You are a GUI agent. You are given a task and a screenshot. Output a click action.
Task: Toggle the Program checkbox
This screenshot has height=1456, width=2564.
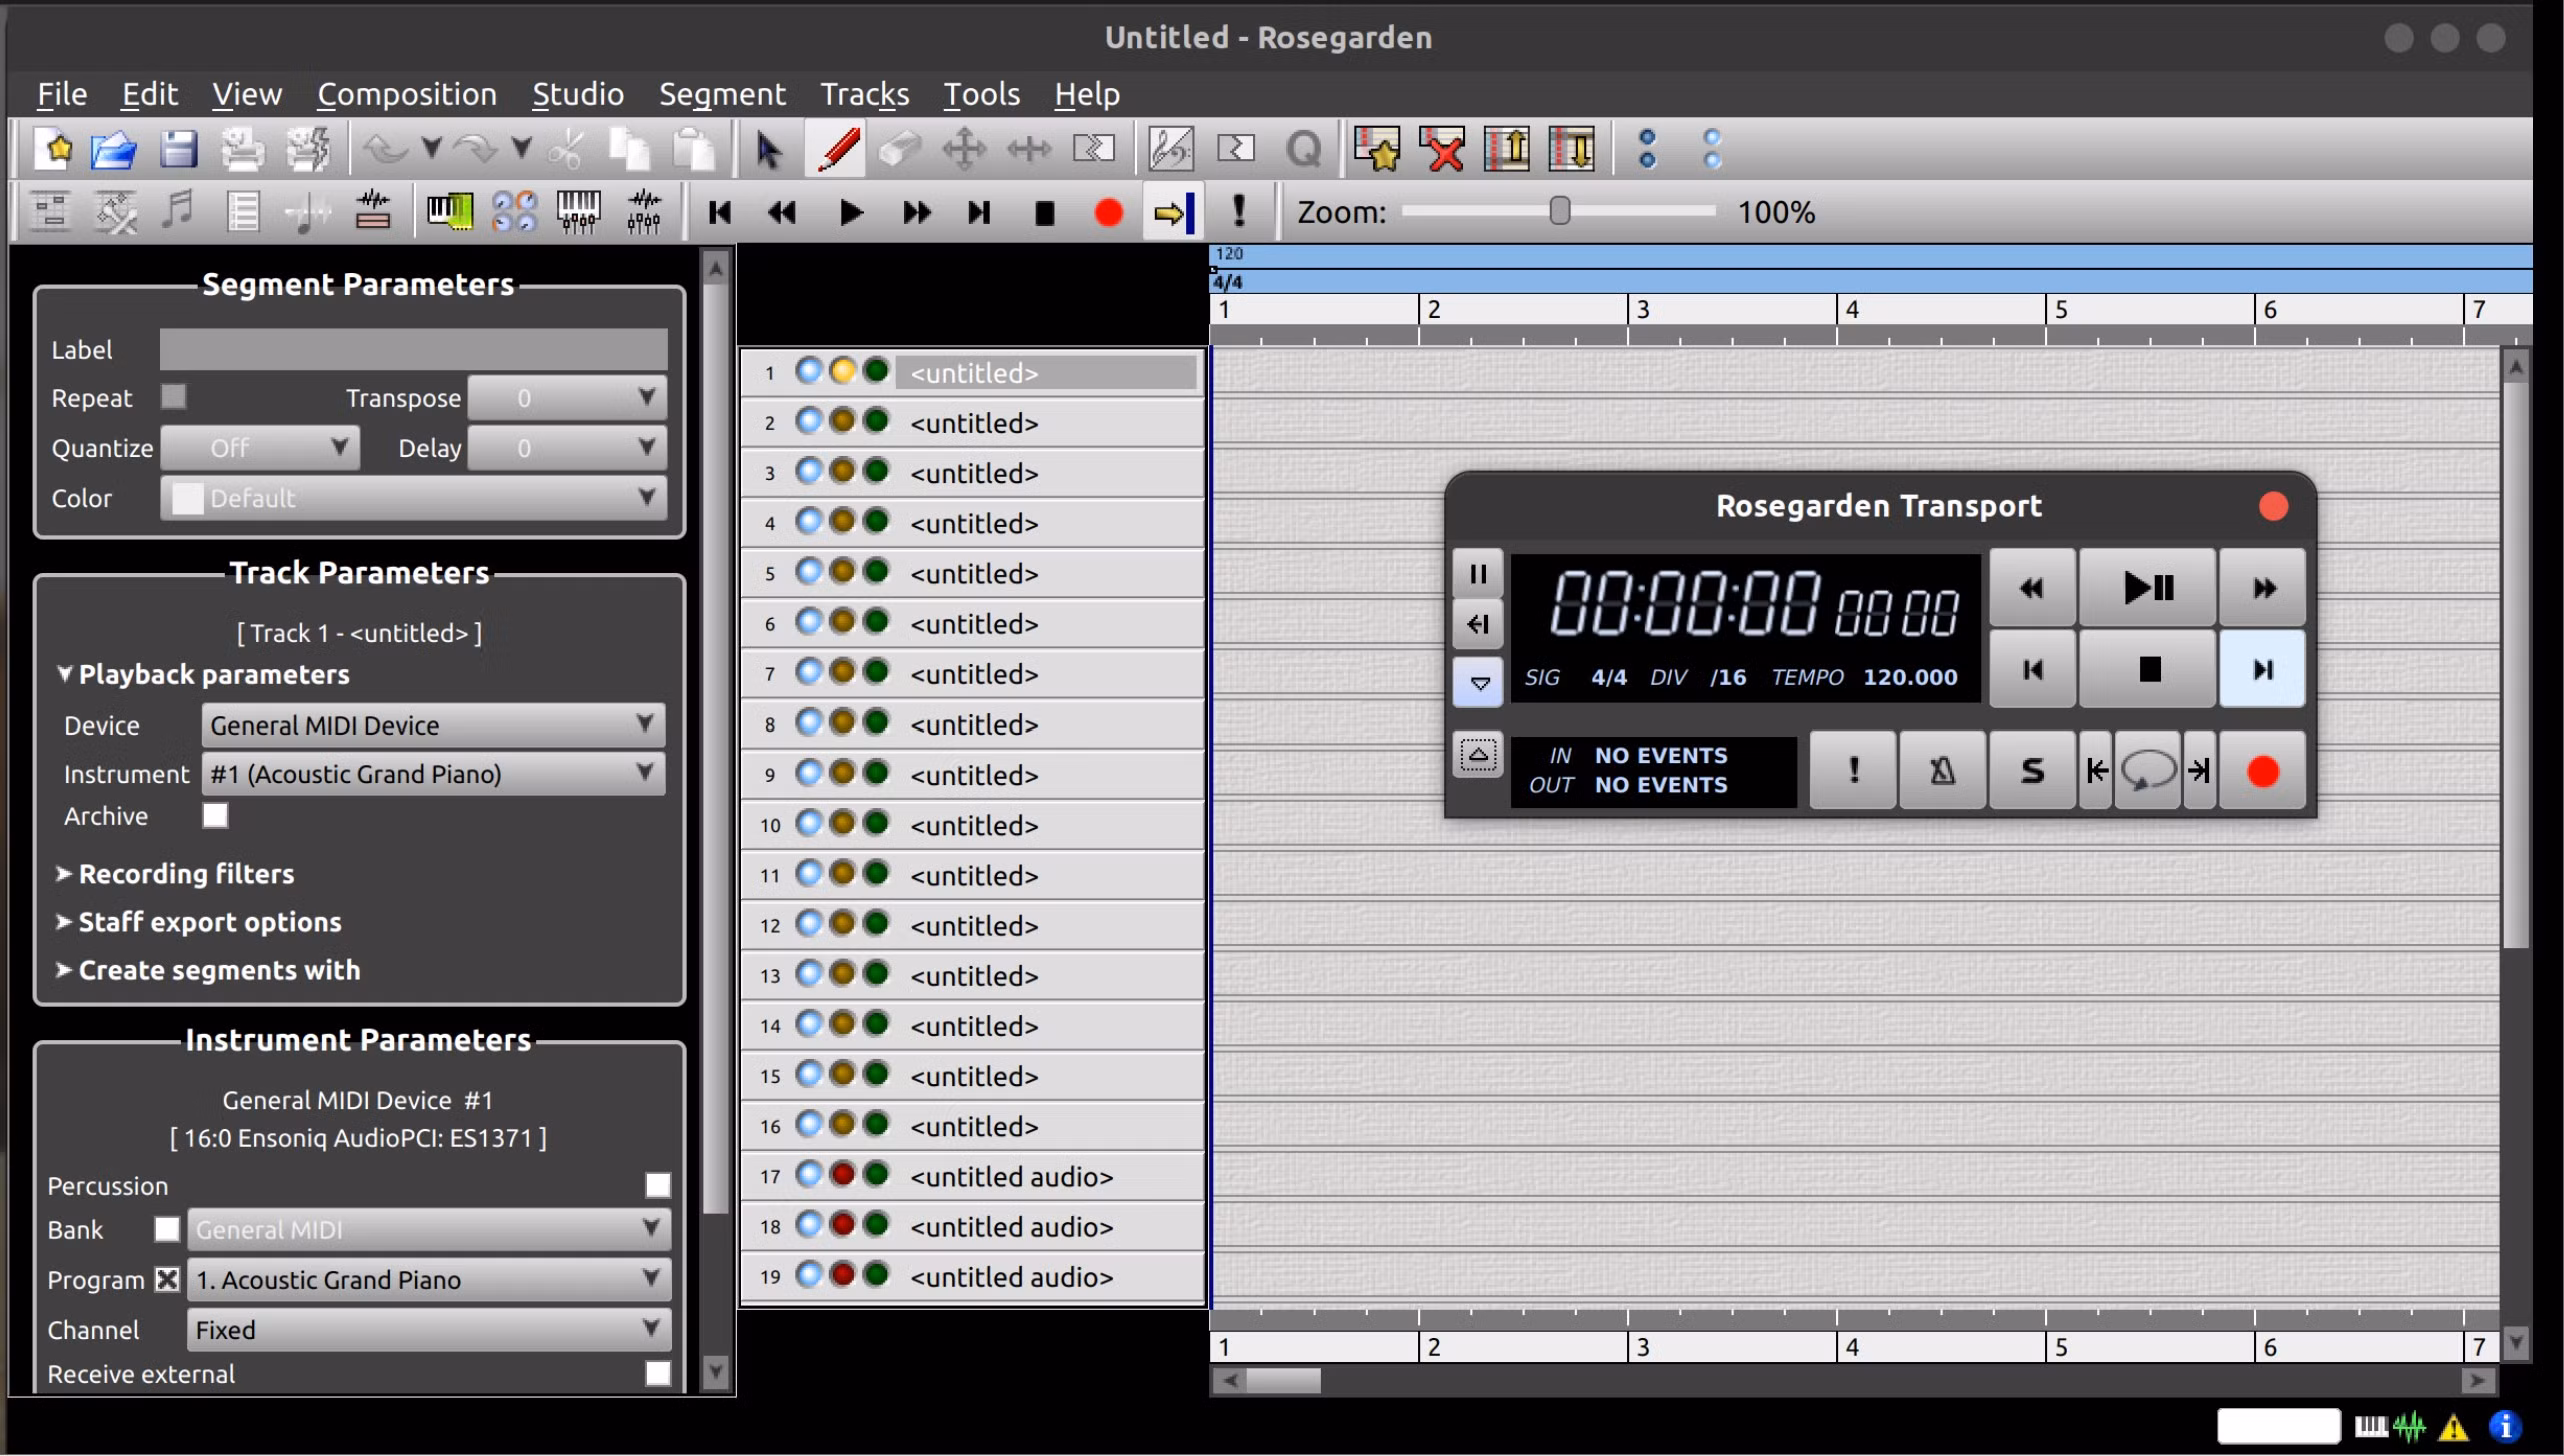(x=167, y=1279)
